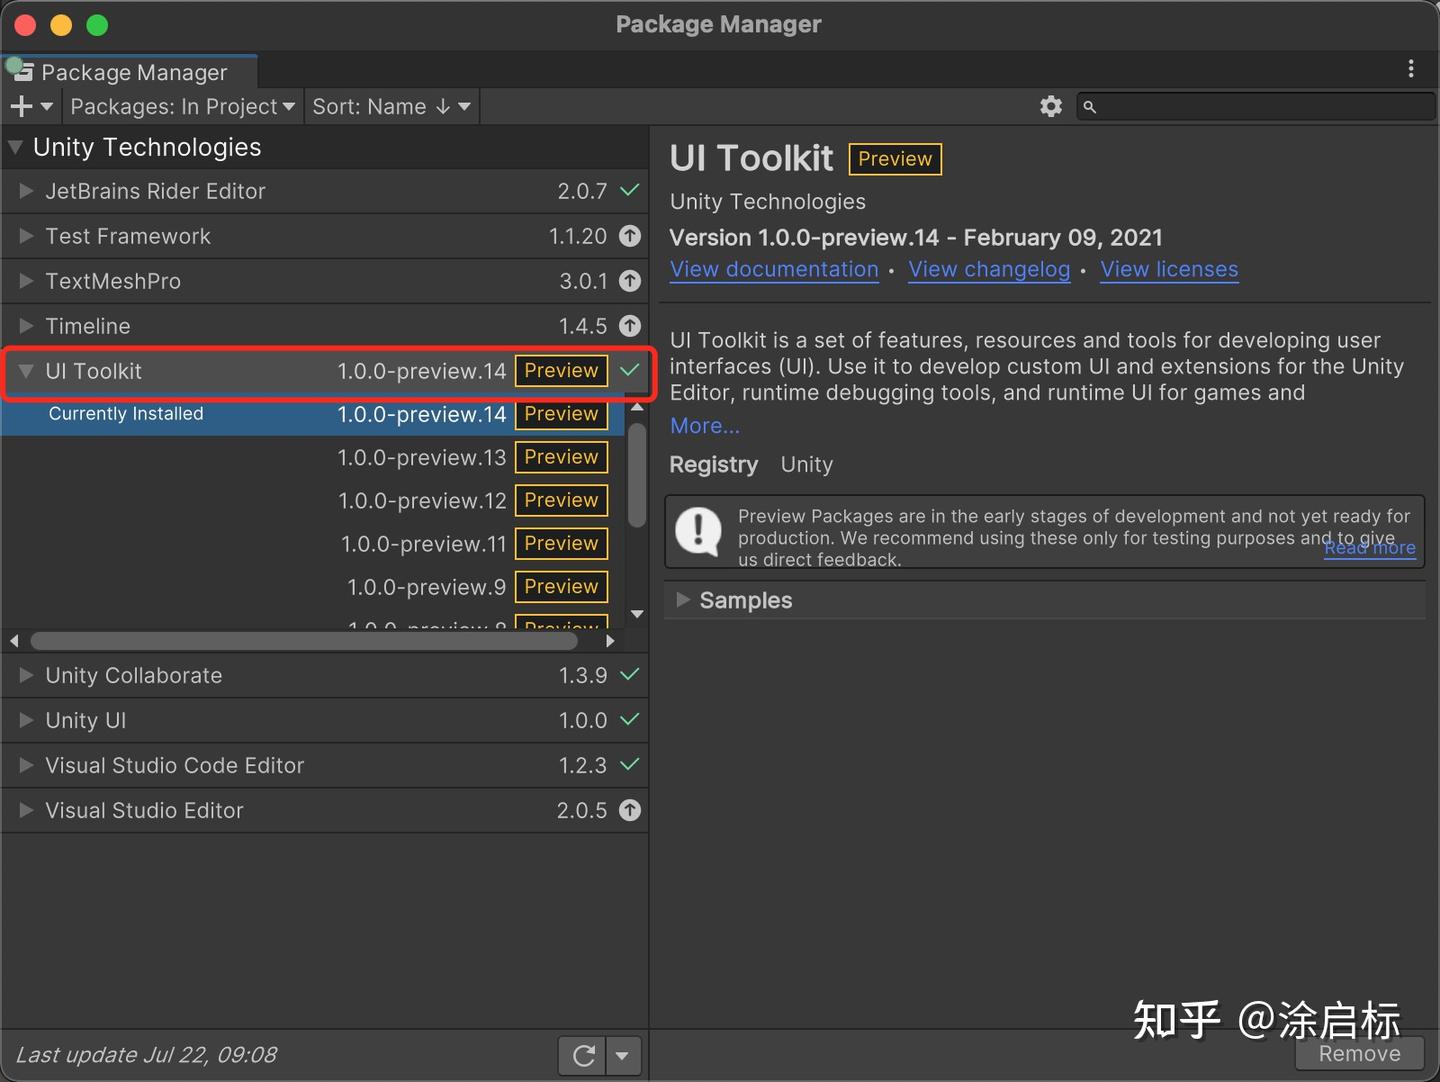1440x1082 pixels.
Task: Click the TextMeshPro update available icon
Action: coord(630,281)
